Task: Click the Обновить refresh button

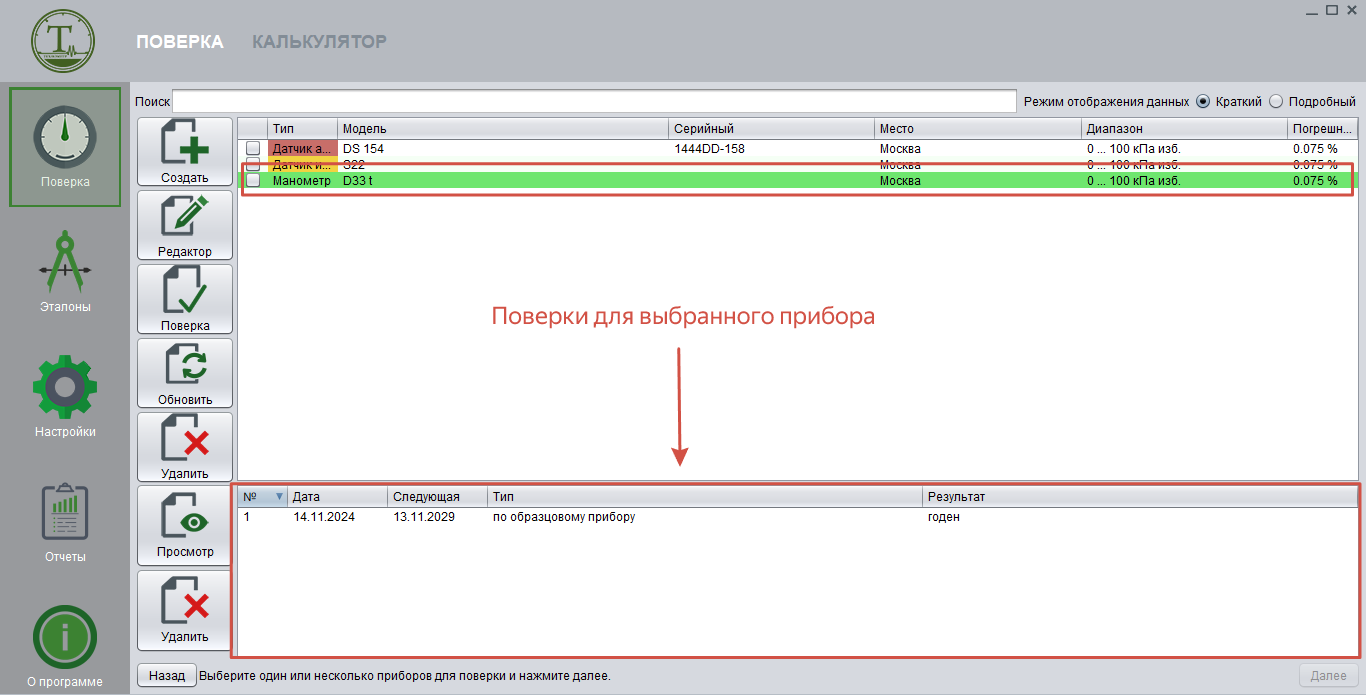Action: (x=185, y=374)
